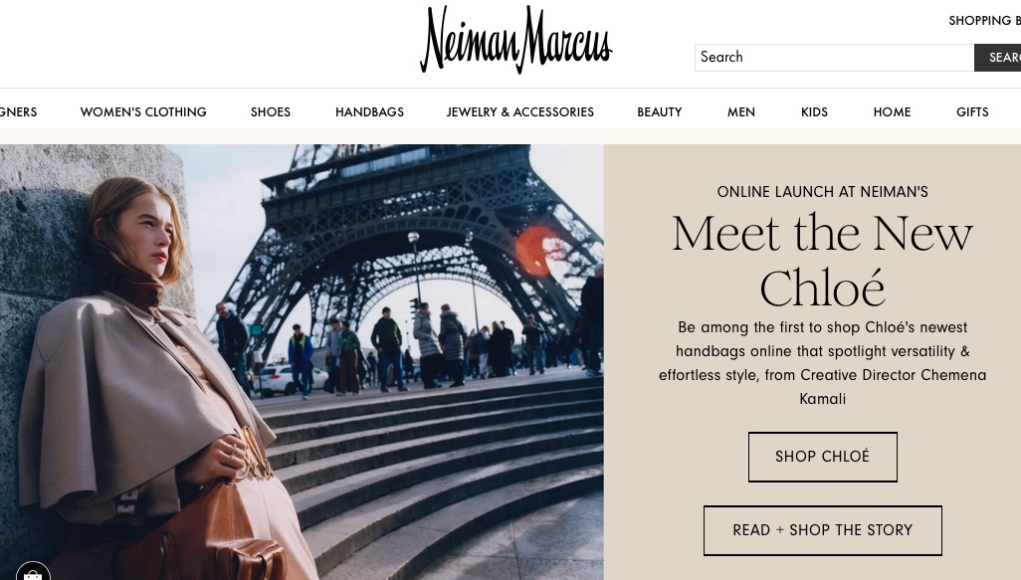Click the Shop Chloé button
Screen dimensions: 1021x580
pyautogui.click(x=822, y=457)
